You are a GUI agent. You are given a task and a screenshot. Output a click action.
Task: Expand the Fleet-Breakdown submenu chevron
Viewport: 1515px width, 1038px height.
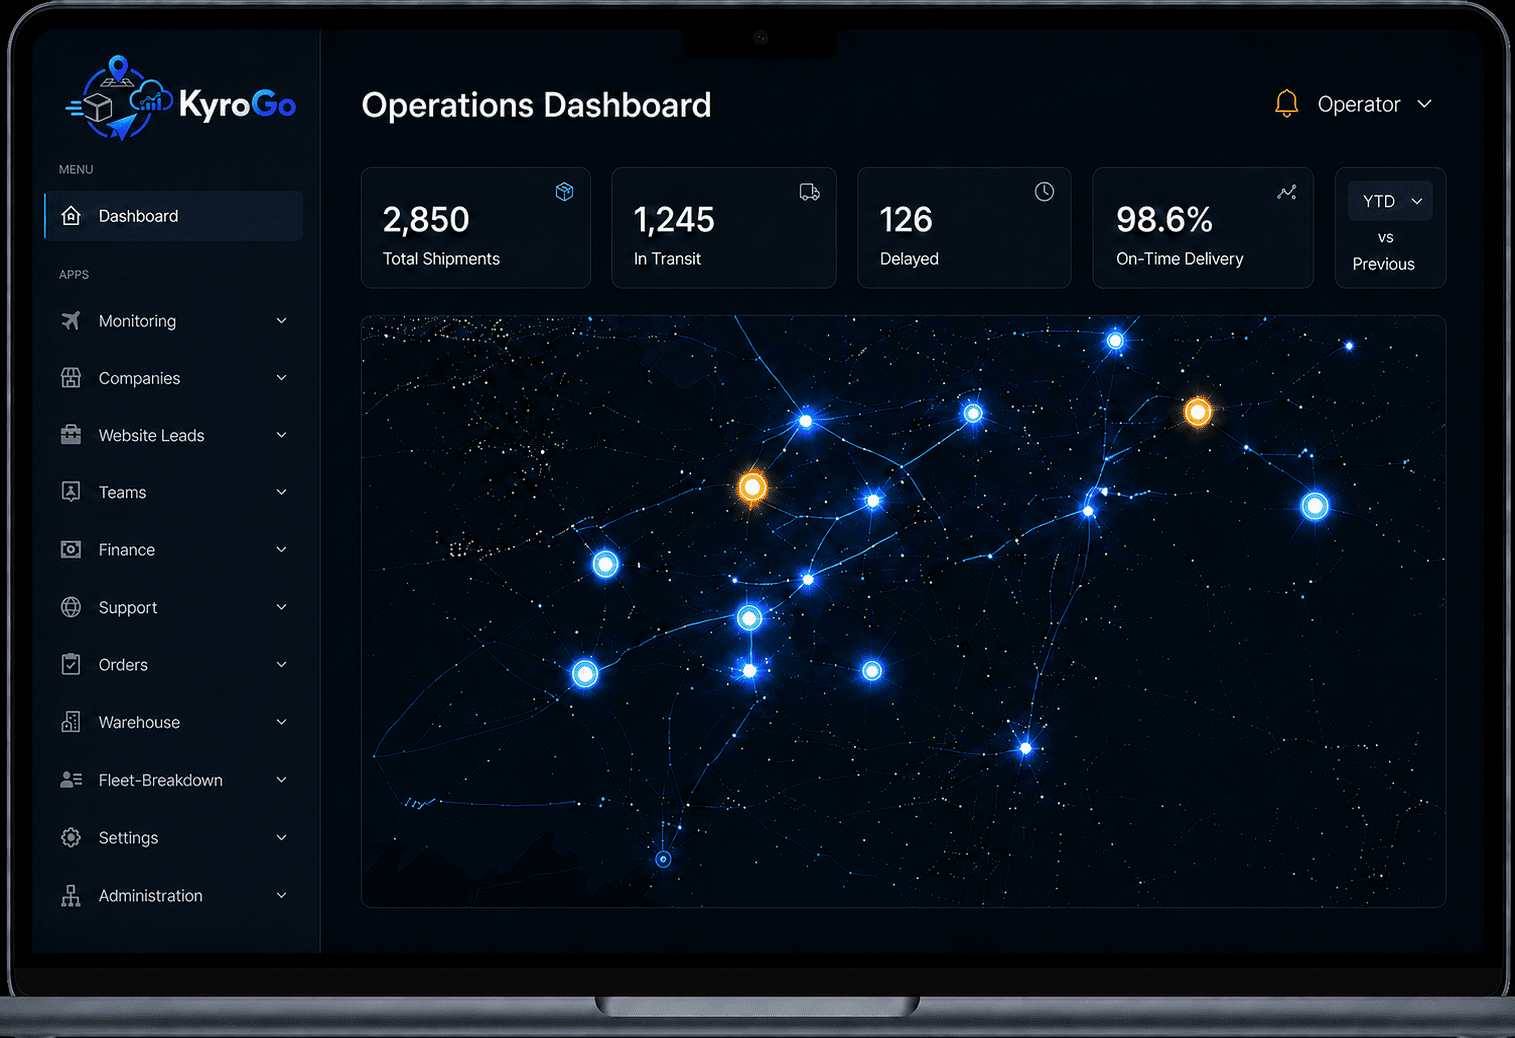281,780
